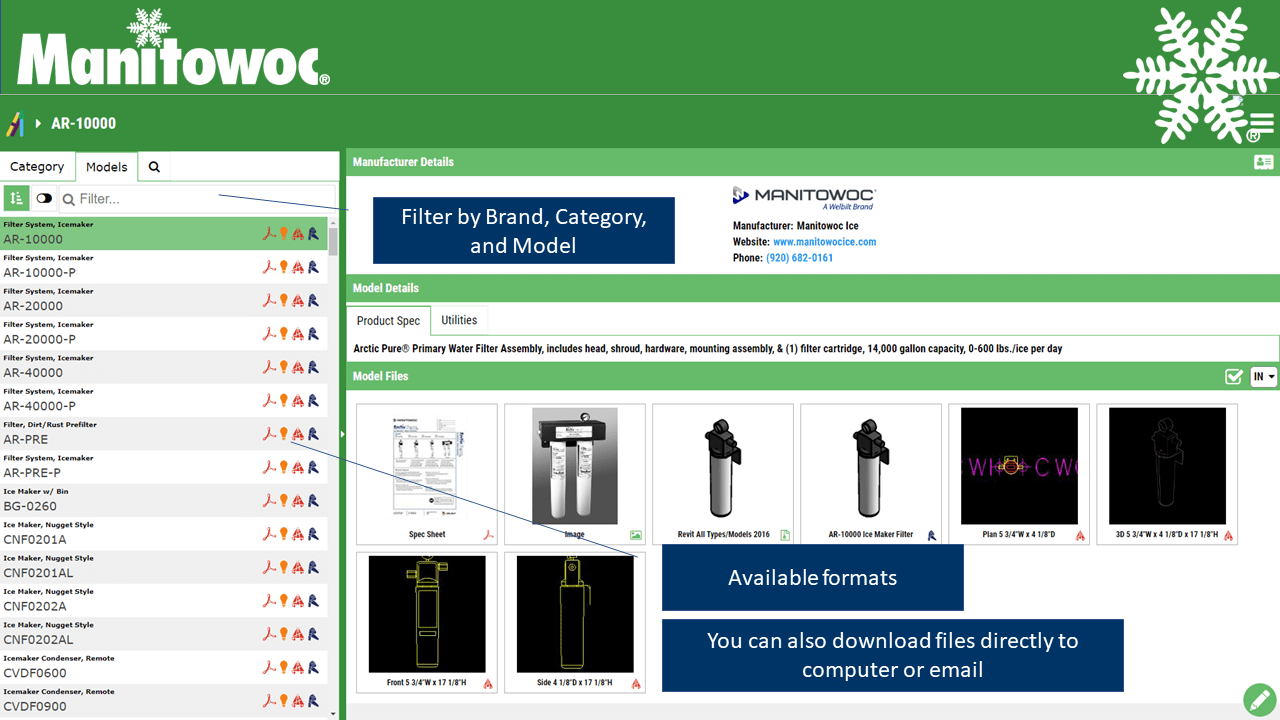1280x720 pixels.
Task: Click the sort order button beside the filter
Action: pyautogui.click(x=16, y=198)
